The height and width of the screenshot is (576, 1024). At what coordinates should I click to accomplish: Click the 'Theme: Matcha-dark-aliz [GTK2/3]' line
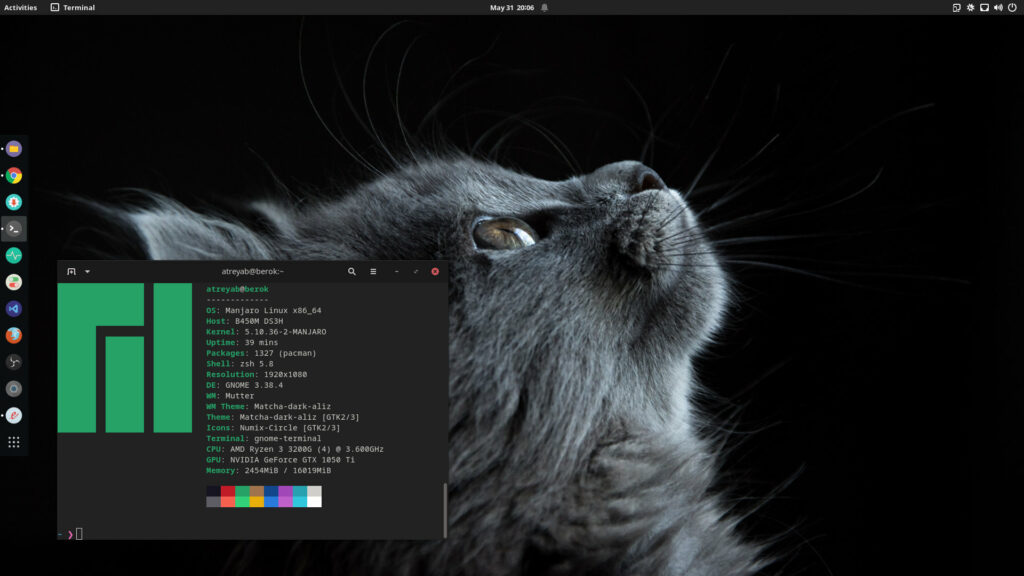click(283, 417)
